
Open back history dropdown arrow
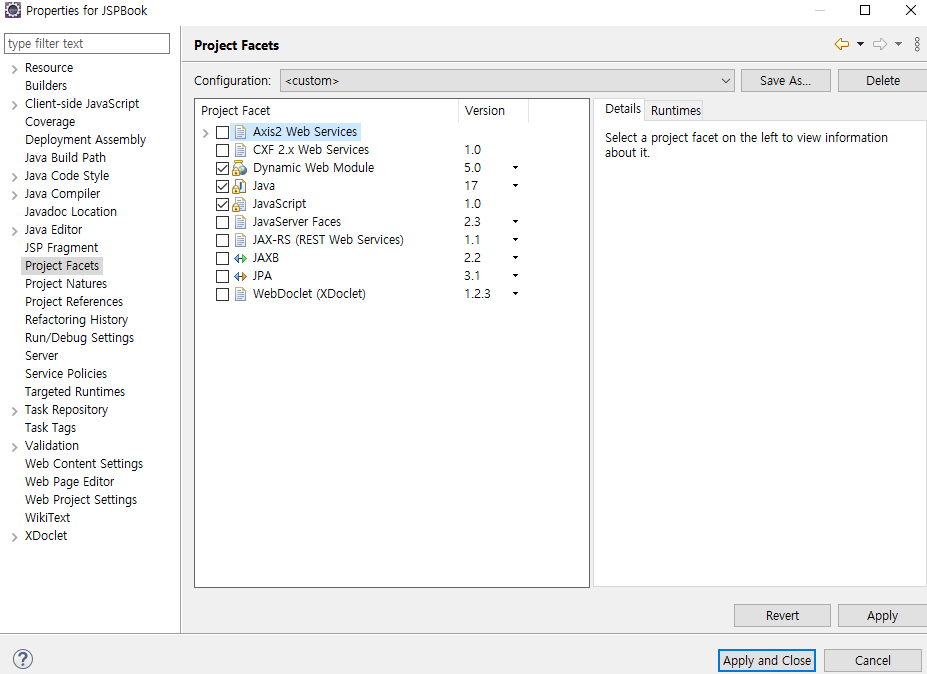click(x=860, y=44)
